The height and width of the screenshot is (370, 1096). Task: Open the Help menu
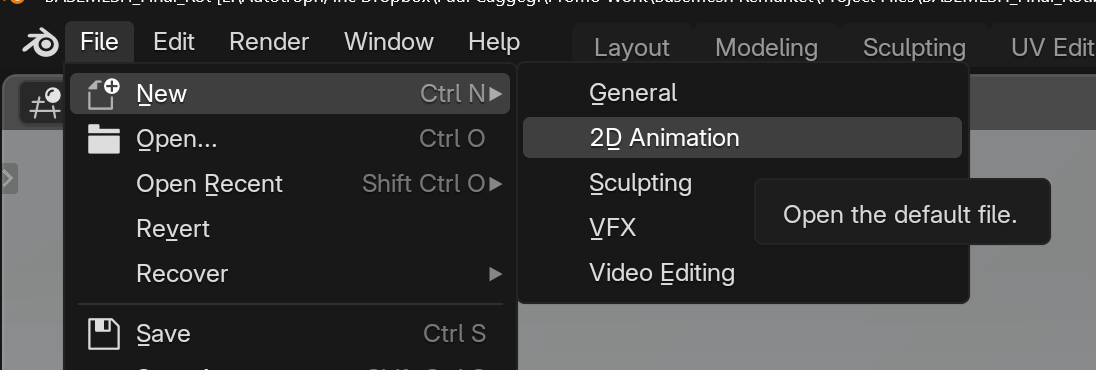[x=494, y=42]
